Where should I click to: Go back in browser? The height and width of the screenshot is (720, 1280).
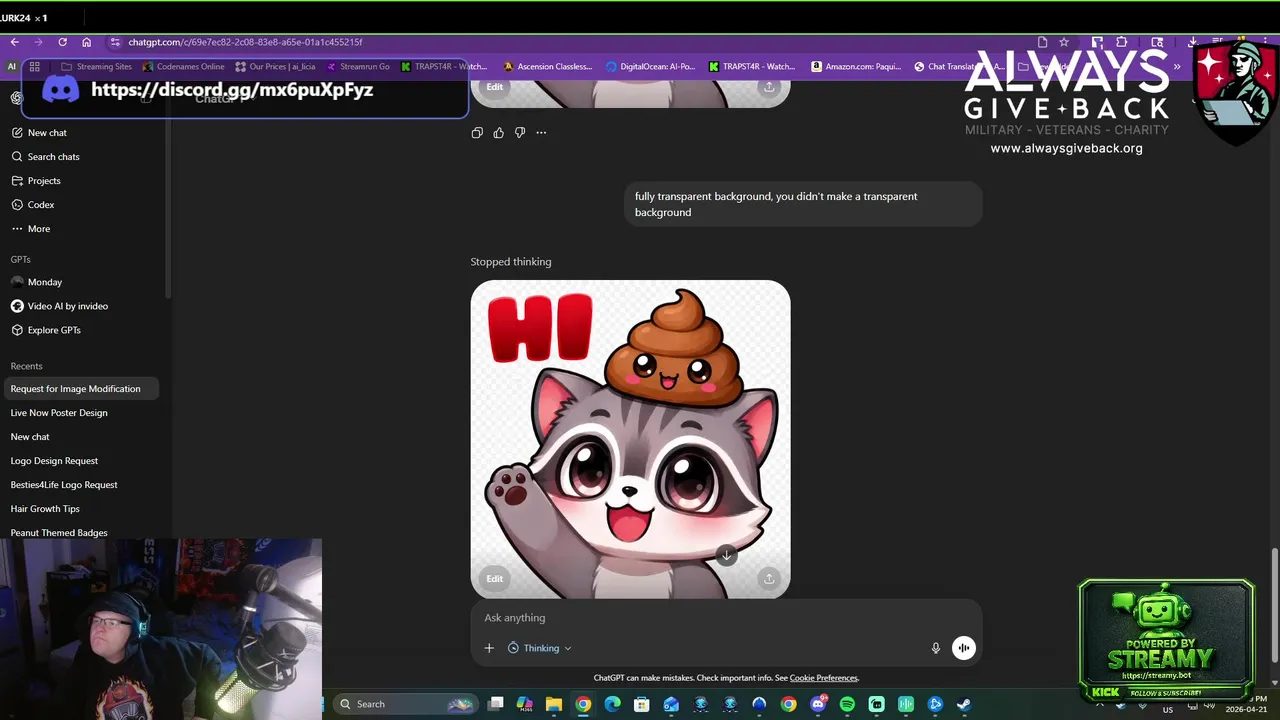[x=14, y=42]
